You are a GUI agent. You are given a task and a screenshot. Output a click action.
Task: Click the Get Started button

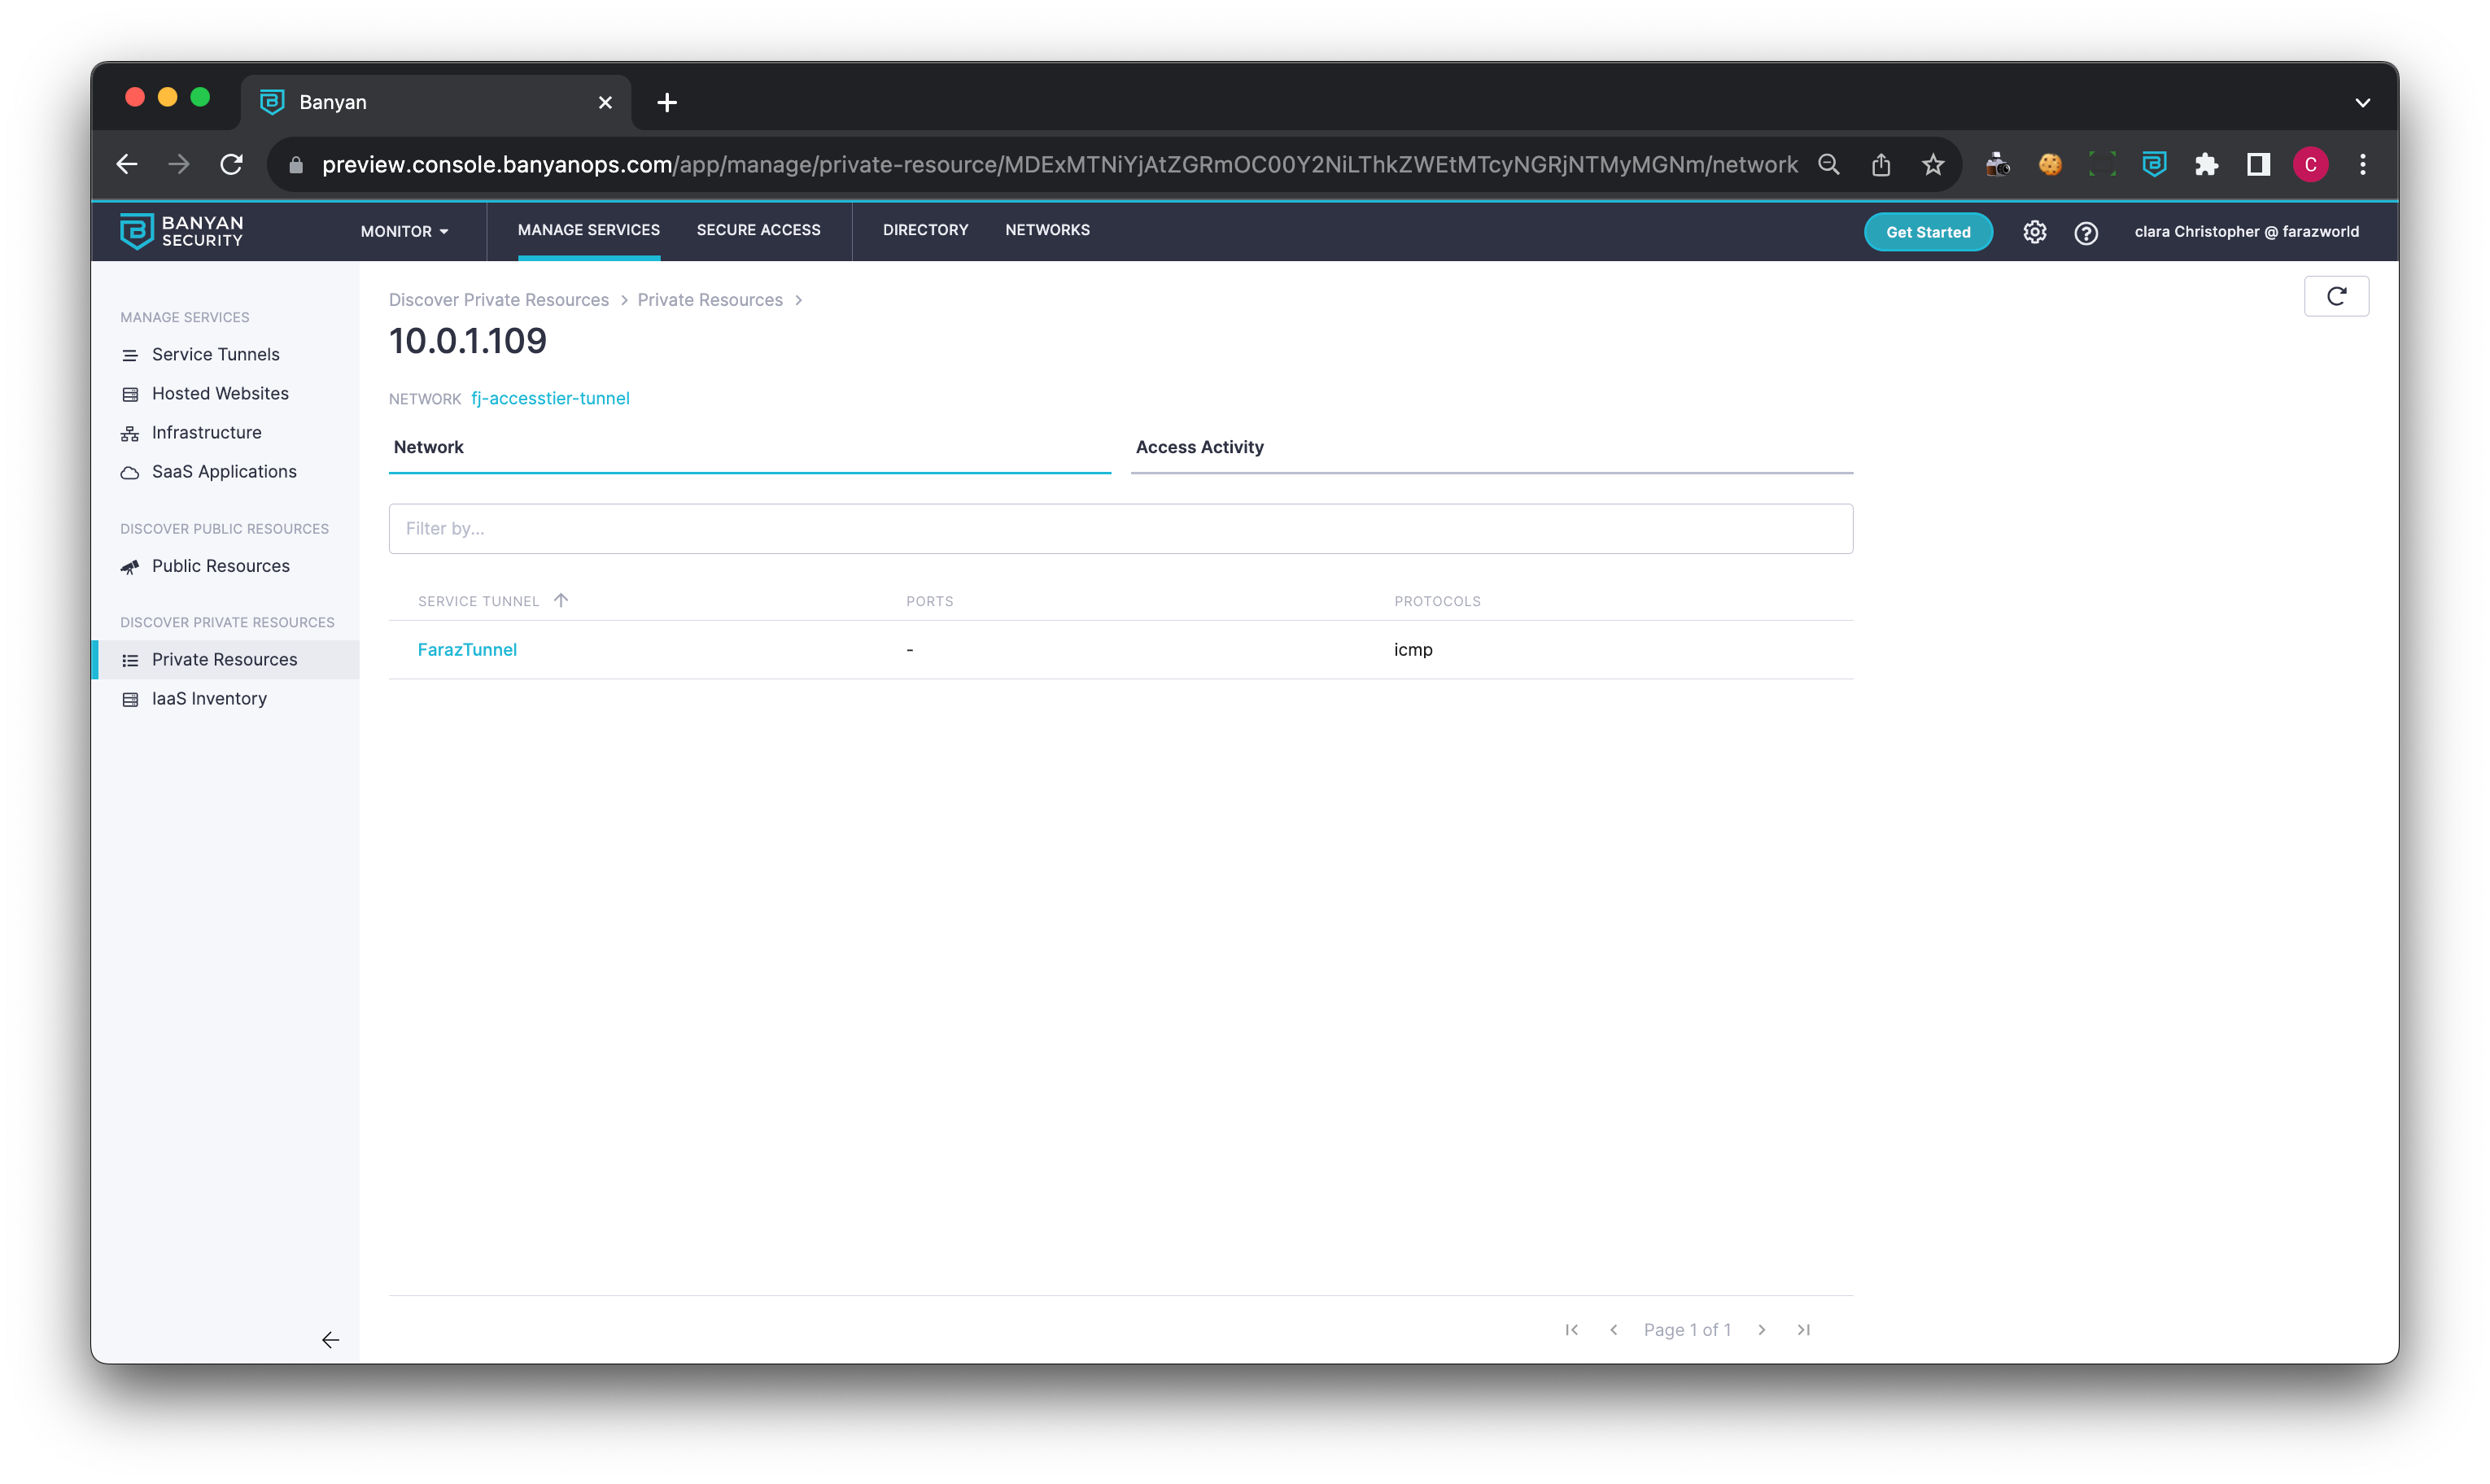1927,232
